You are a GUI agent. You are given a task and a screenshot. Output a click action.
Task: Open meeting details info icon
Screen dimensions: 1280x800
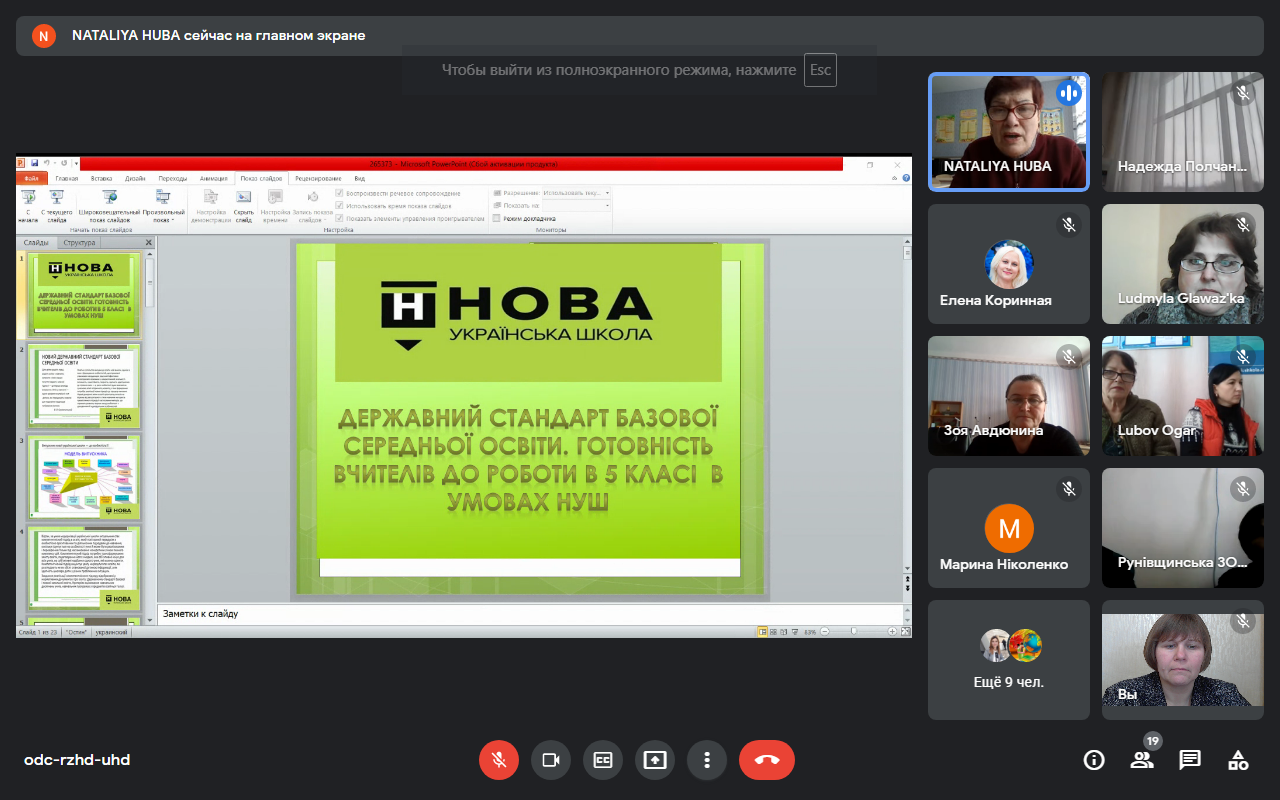[x=1094, y=760]
